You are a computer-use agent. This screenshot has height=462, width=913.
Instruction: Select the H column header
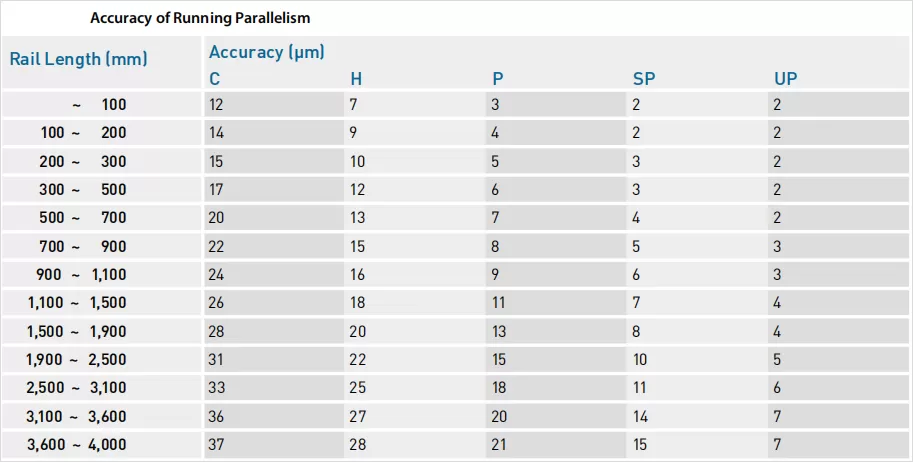coord(356,79)
